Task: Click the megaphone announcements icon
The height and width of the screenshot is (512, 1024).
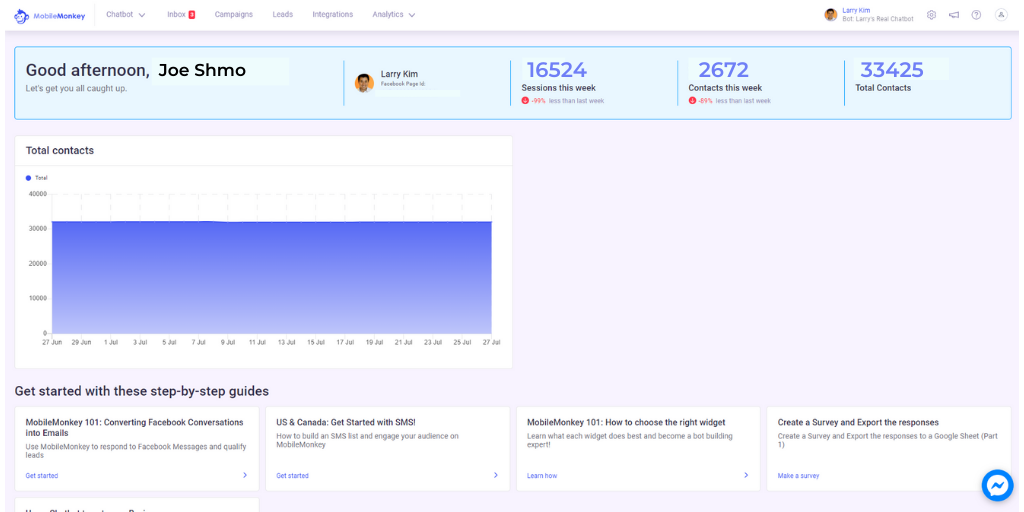Action: click(x=954, y=15)
